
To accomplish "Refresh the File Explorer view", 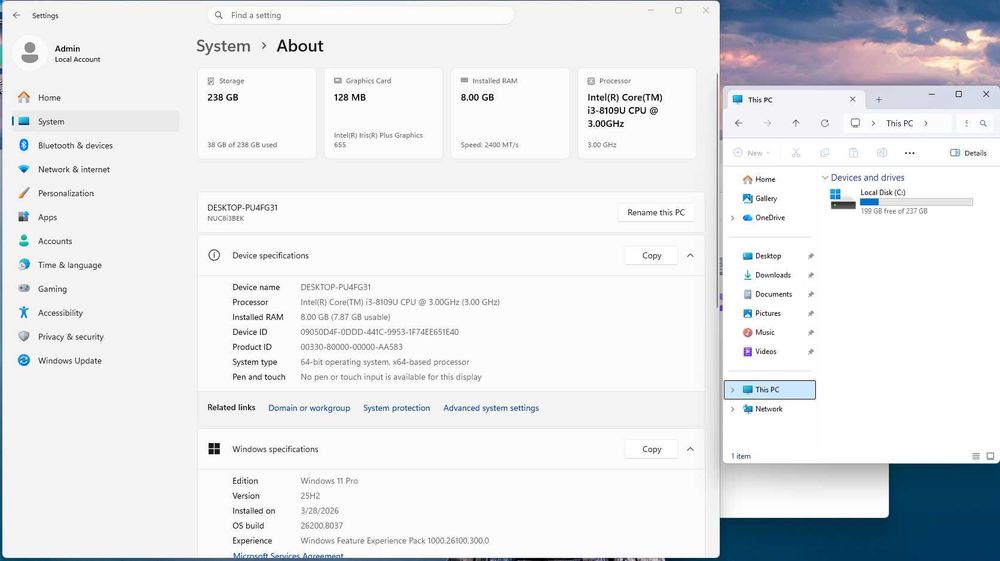I will point(825,123).
